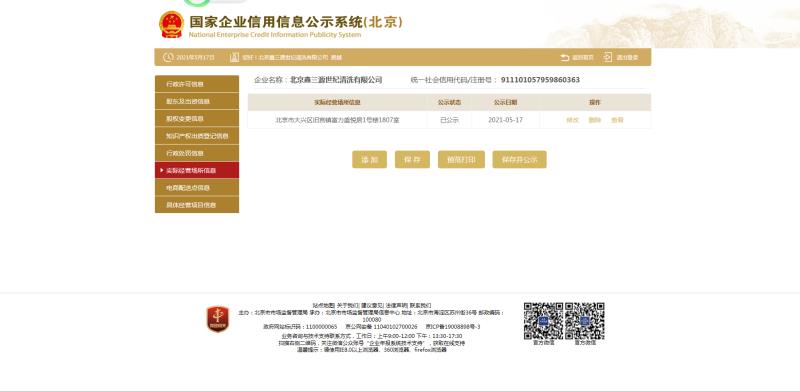Click the red government agency badge in footer
The width and height of the screenshot is (800, 392).
(x=218, y=319)
